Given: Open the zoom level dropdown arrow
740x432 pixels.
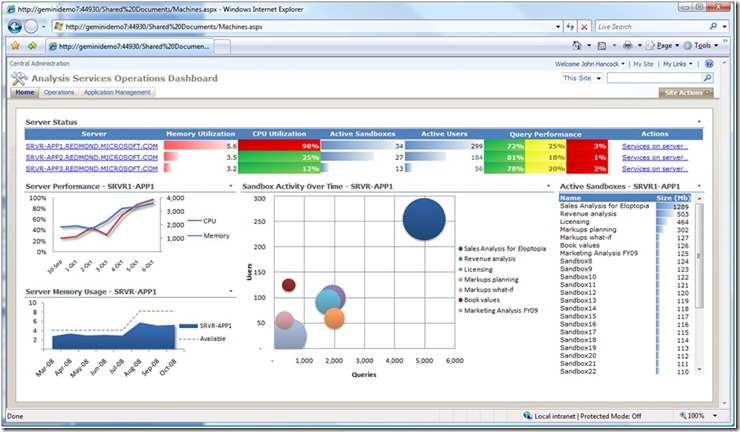Looking at the screenshot, I should pyautogui.click(x=715, y=415).
